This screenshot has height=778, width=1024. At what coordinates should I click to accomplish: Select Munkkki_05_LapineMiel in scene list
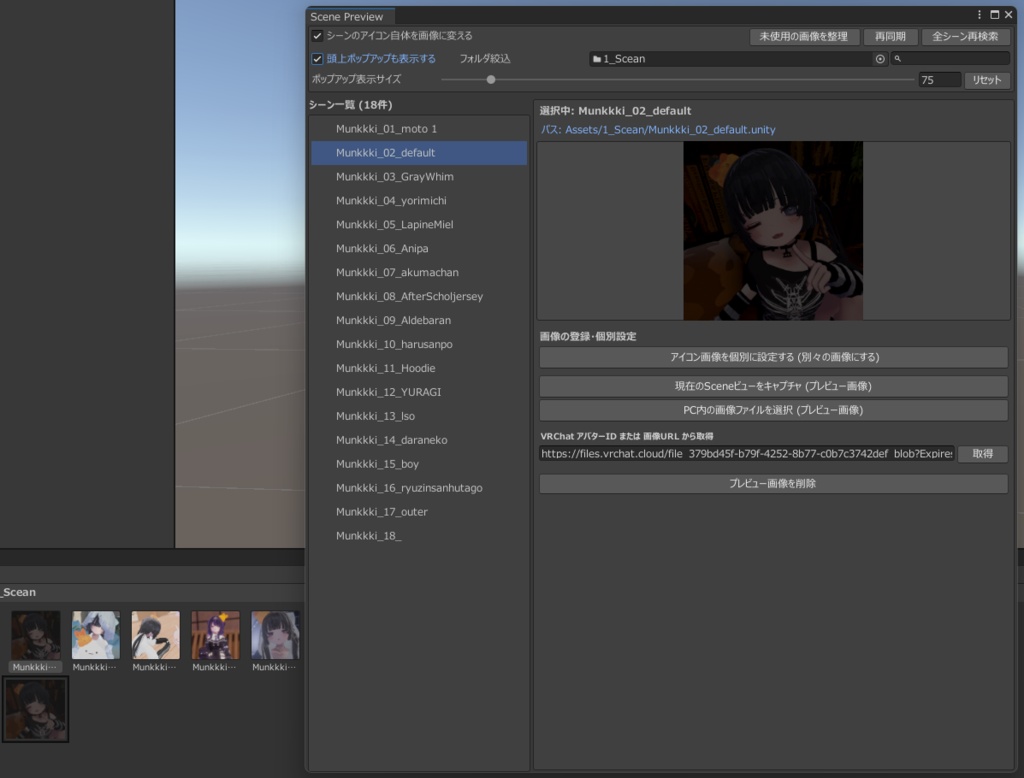pos(419,225)
